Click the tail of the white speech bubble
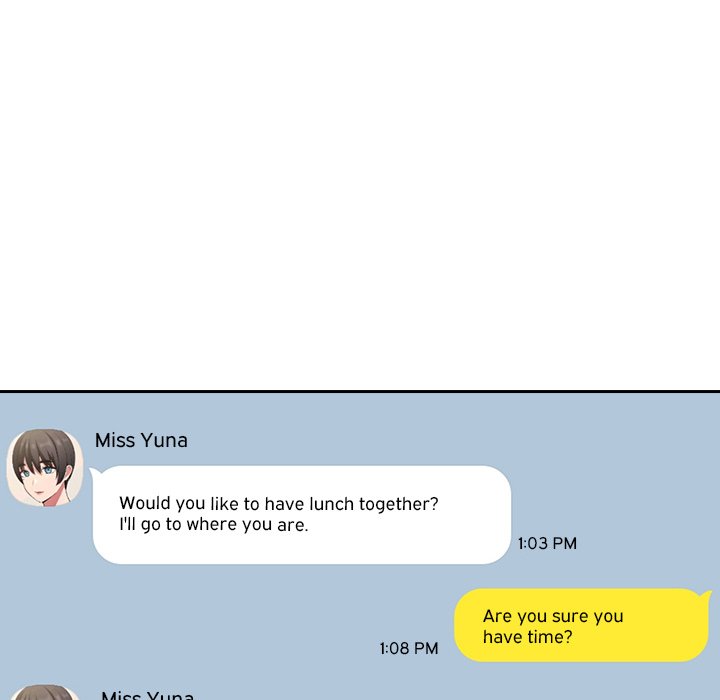The image size is (720, 700). click(x=96, y=473)
